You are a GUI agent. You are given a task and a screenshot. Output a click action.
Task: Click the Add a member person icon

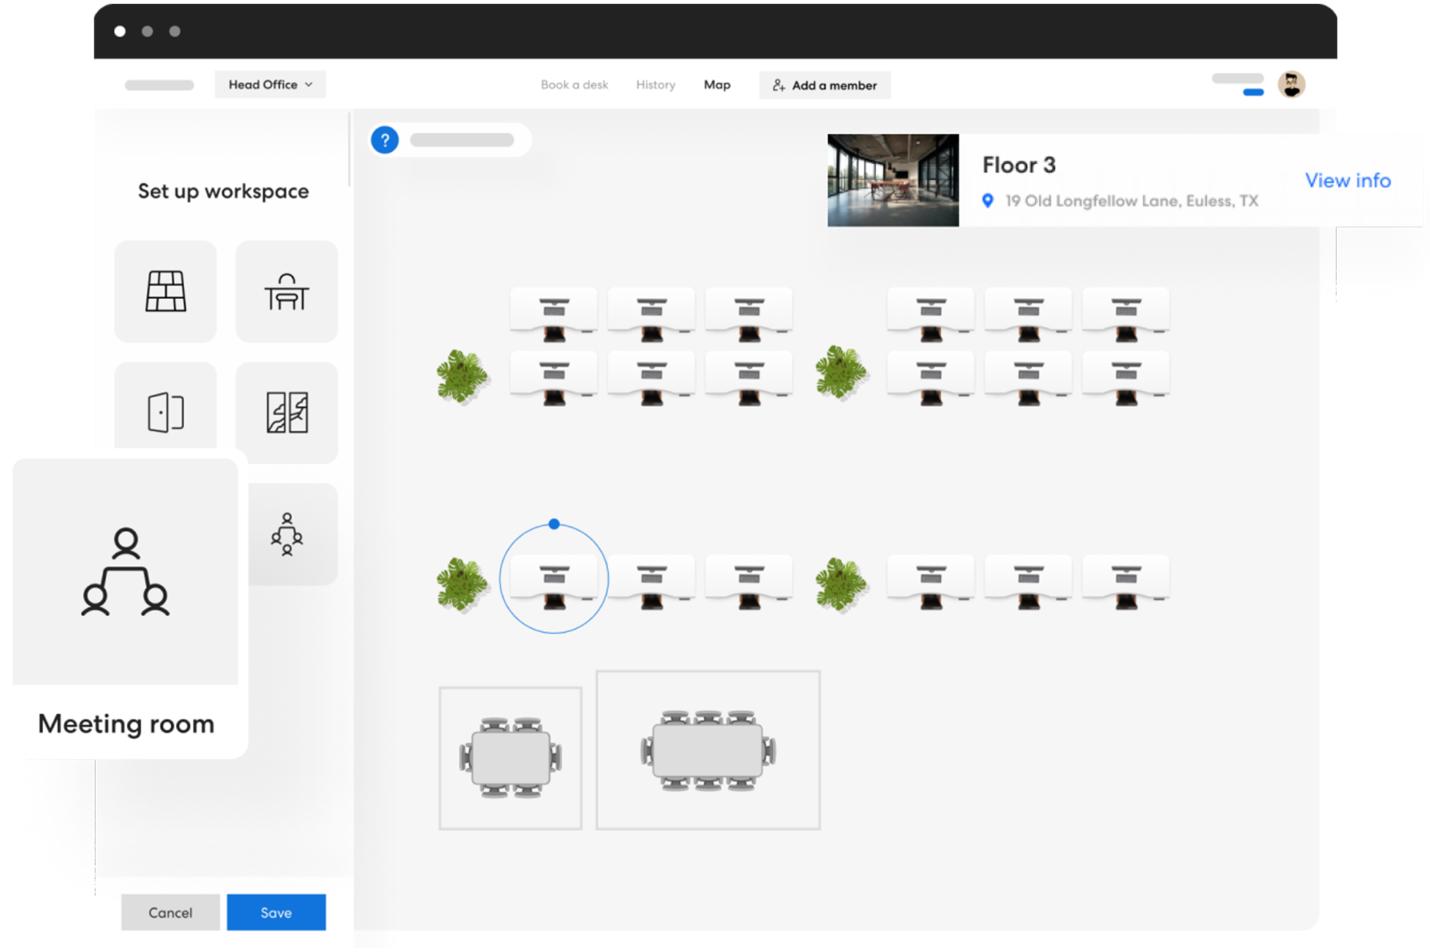click(778, 85)
